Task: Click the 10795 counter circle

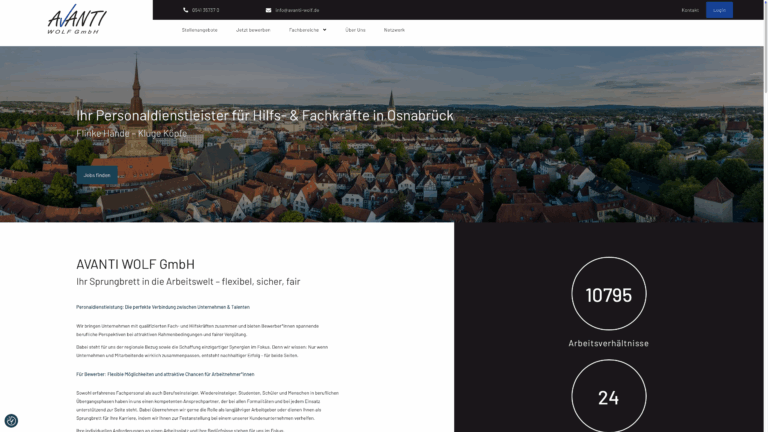Action: 609,294
